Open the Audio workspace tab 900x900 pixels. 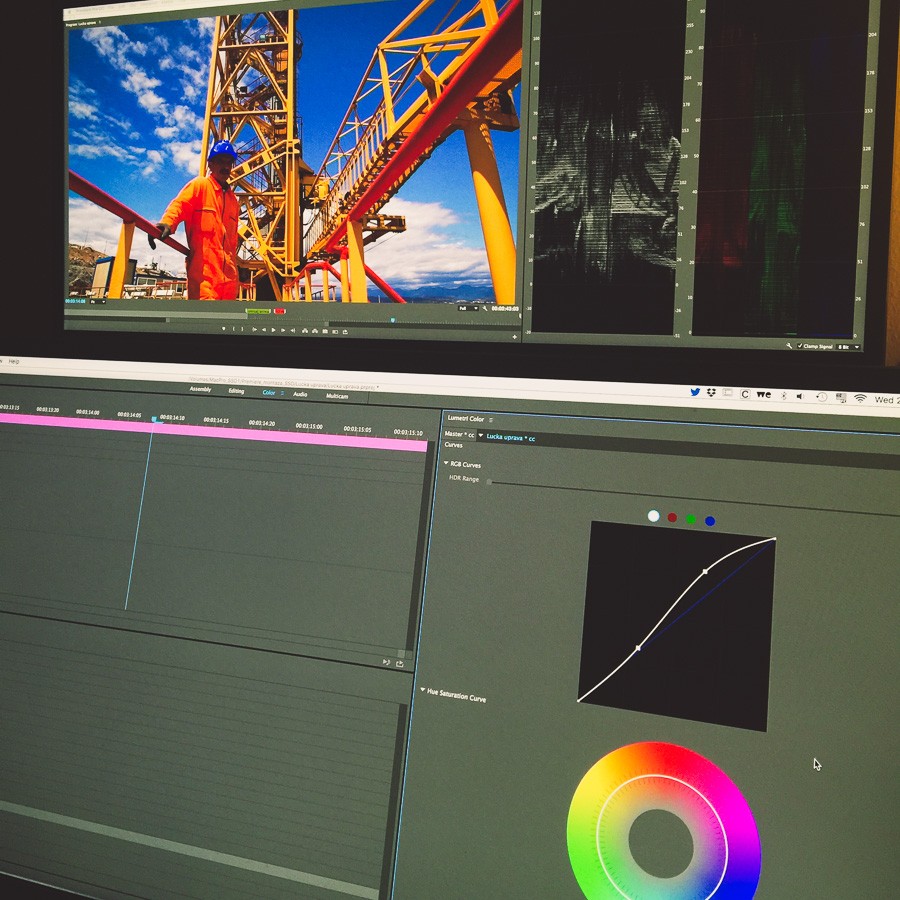(x=300, y=394)
